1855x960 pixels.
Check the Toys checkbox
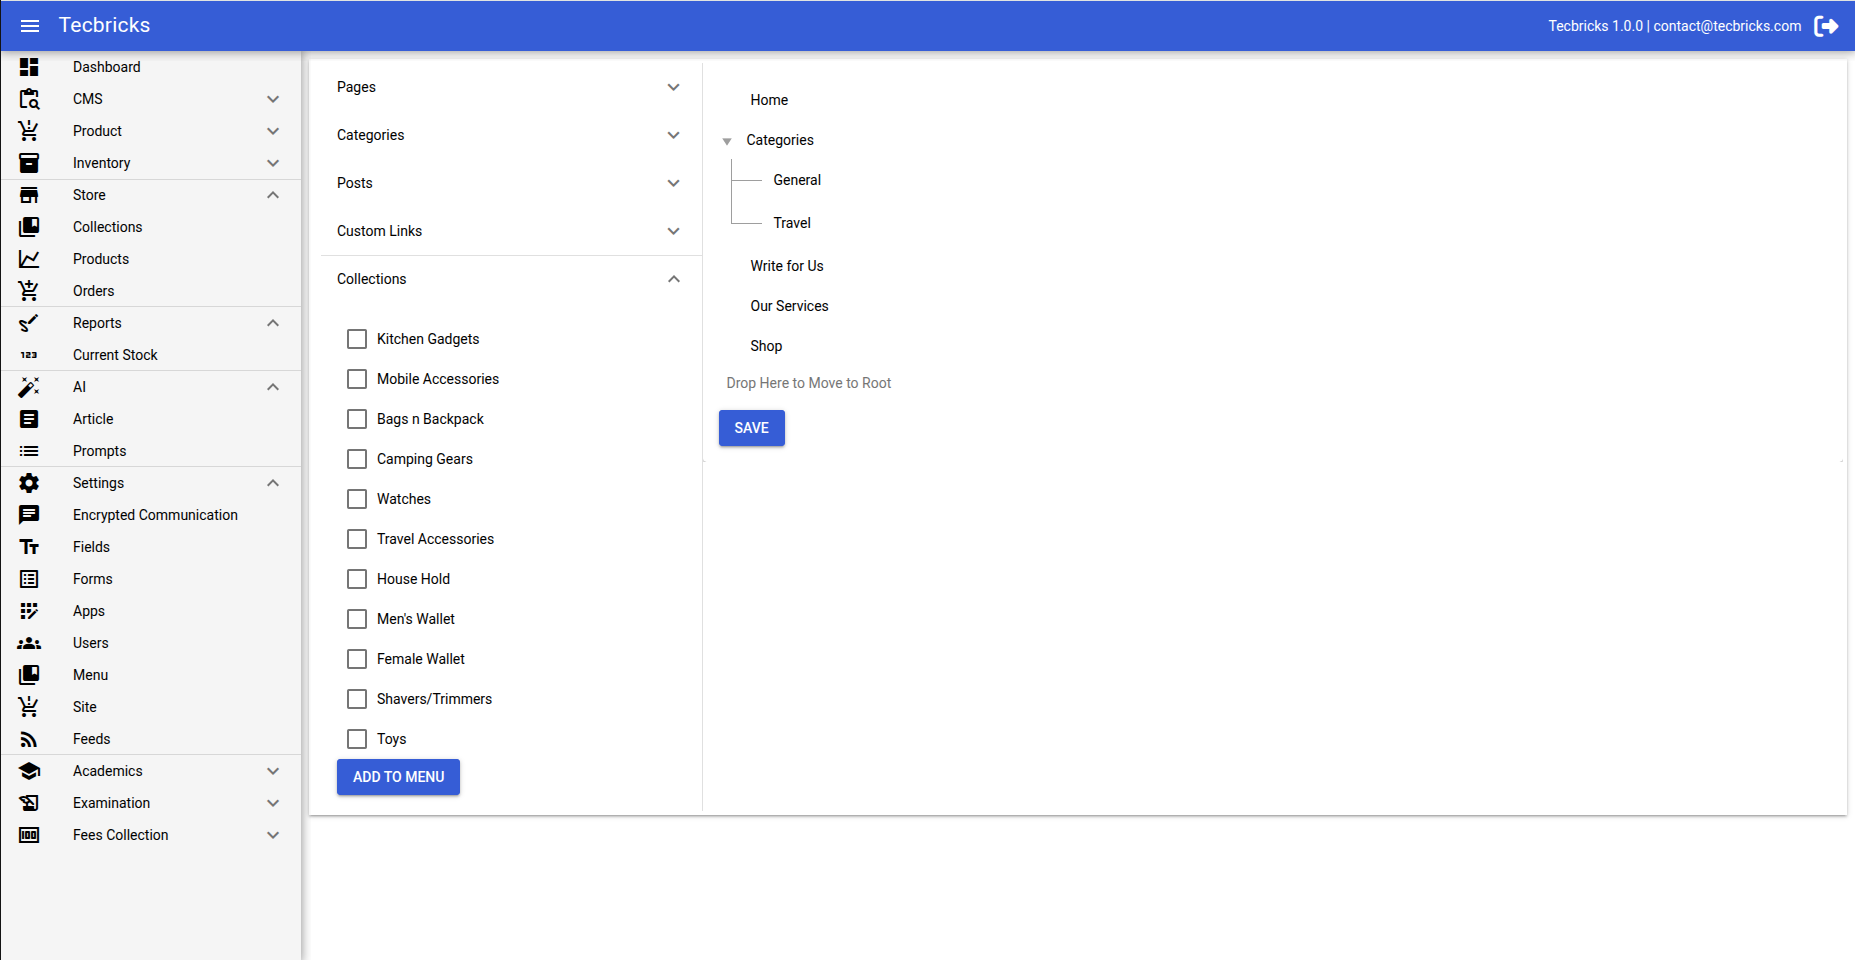357,739
